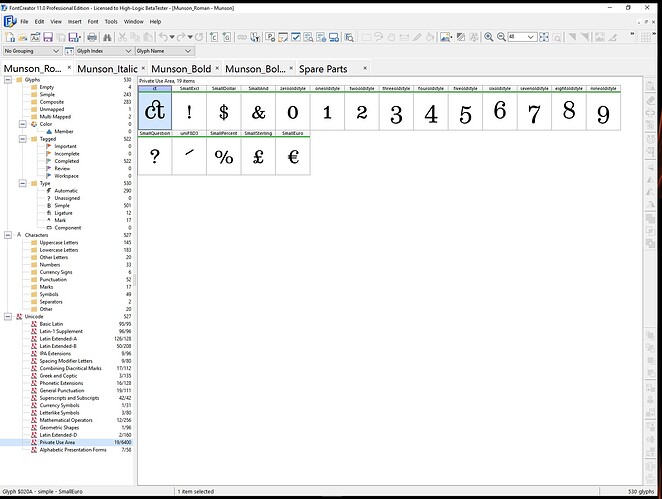Select the Composite glyphs filter
This screenshot has height=499, width=662.
tap(52, 102)
